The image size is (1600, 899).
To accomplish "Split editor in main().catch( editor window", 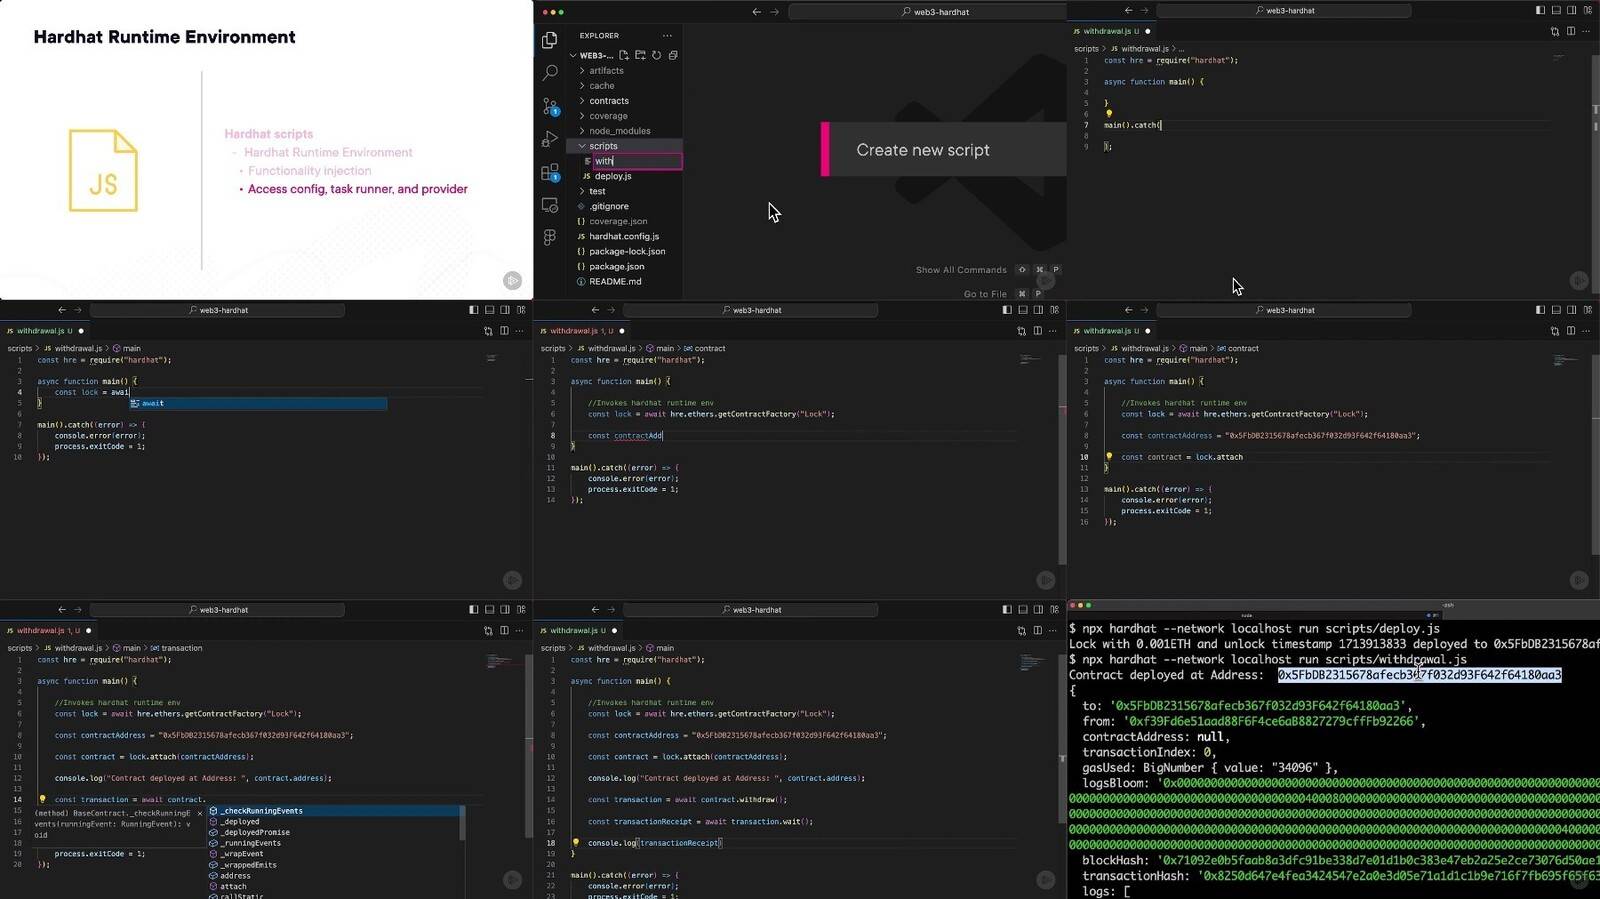I will (x=1570, y=31).
